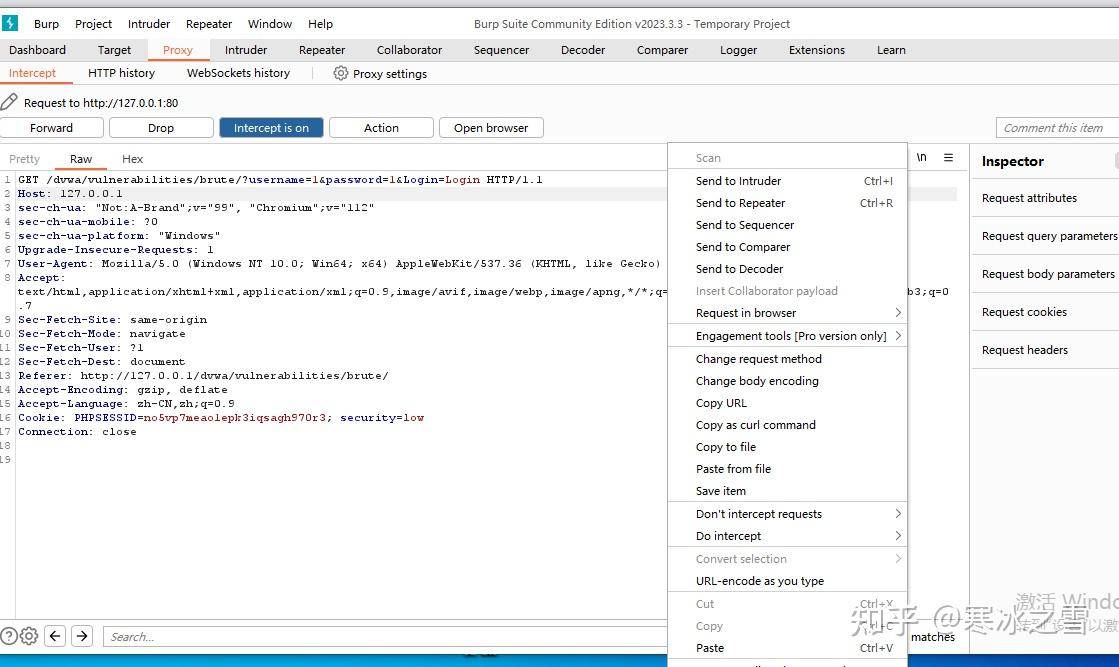Open the Window menu
This screenshot has height=667, width=1119.
click(x=270, y=24)
